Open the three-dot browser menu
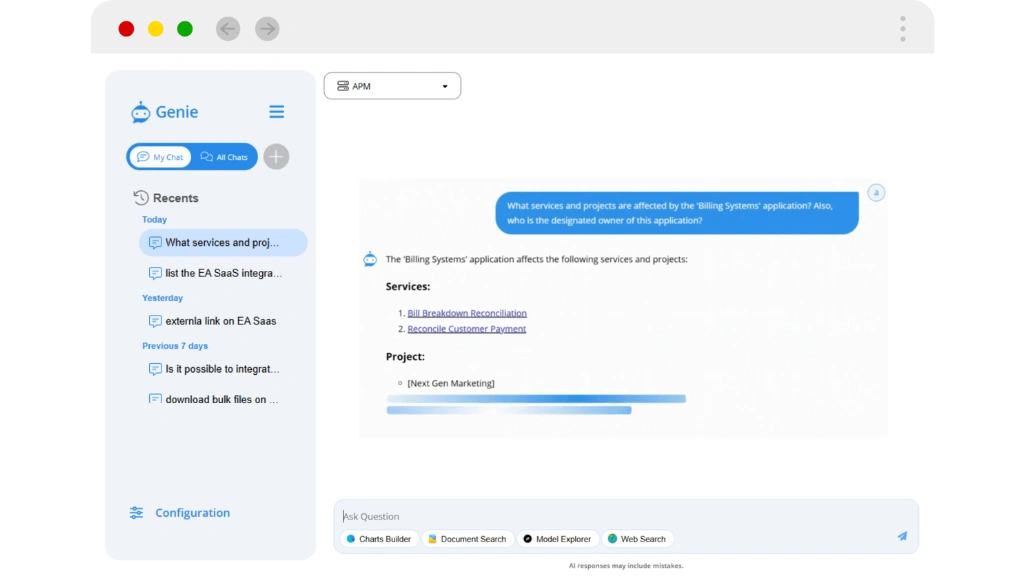This screenshot has height=576, width=1024. click(x=902, y=28)
